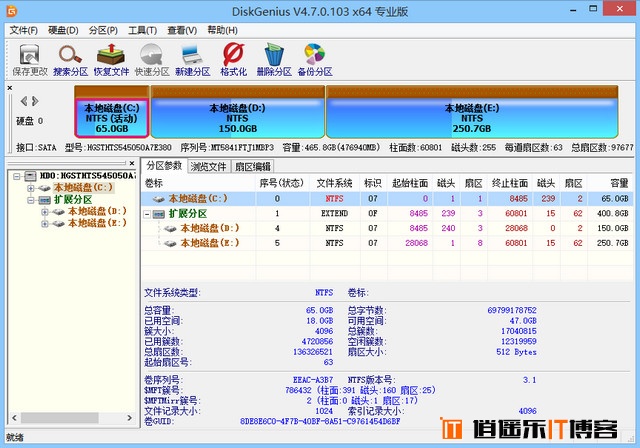
Task: Click the 容量 column header
Action: point(611,184)
